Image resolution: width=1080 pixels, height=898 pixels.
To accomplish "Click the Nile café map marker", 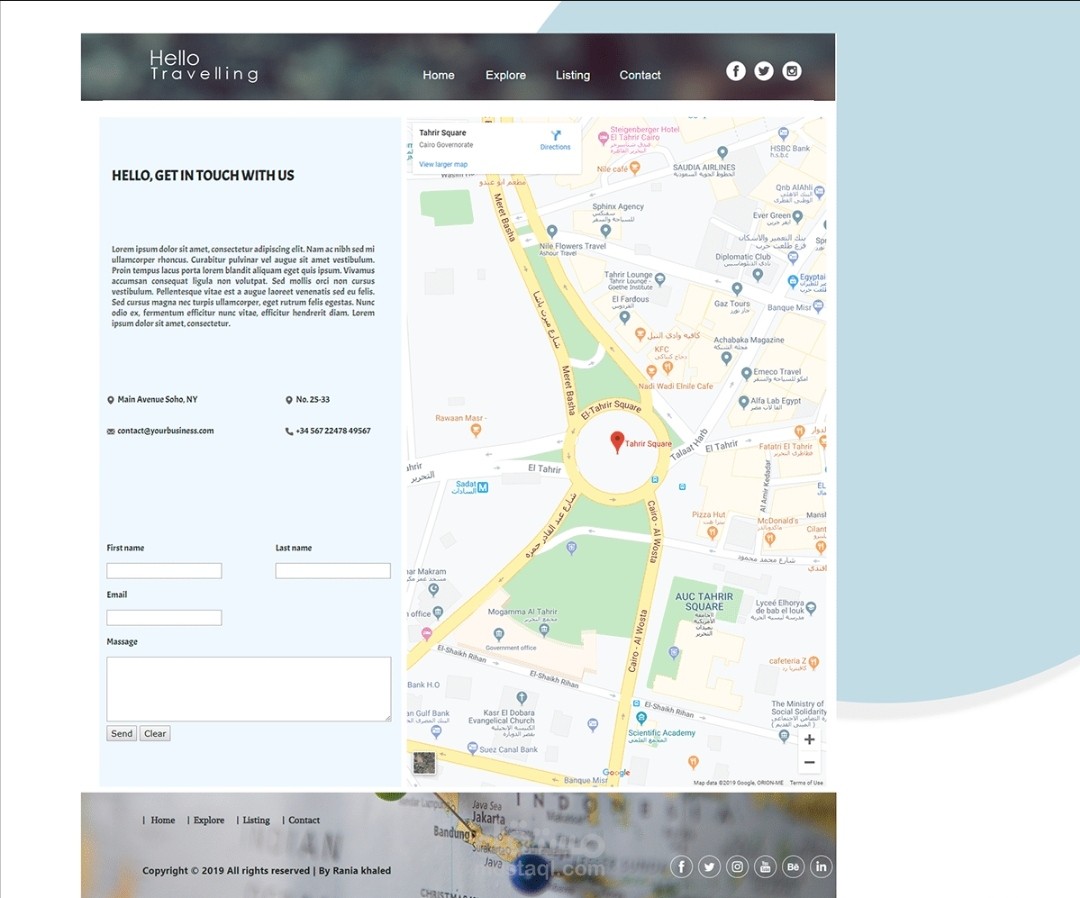I will pyautogui.click(x=635, y=168).
